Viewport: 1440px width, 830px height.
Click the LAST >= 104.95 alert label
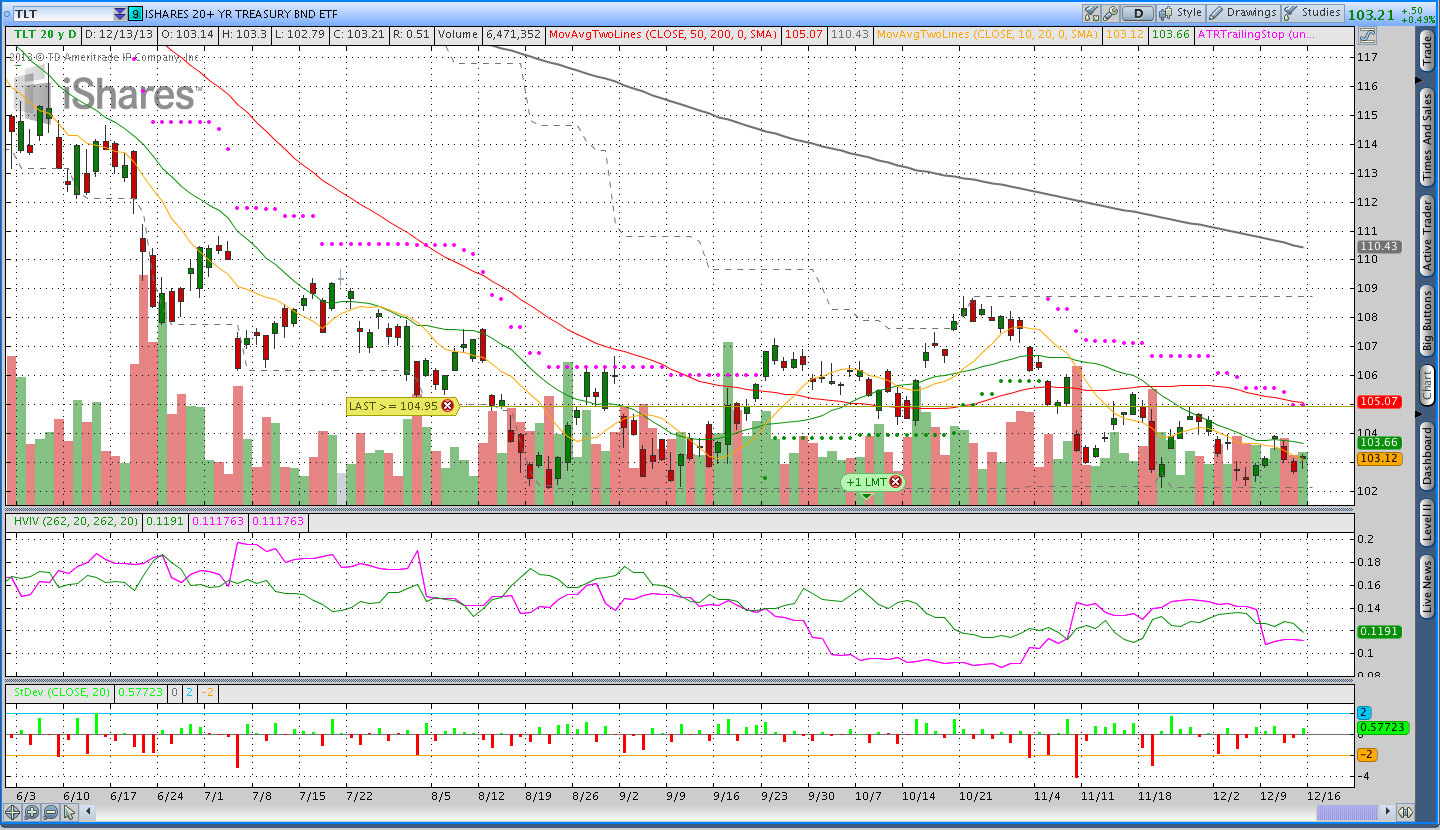(x=393, y=406)
